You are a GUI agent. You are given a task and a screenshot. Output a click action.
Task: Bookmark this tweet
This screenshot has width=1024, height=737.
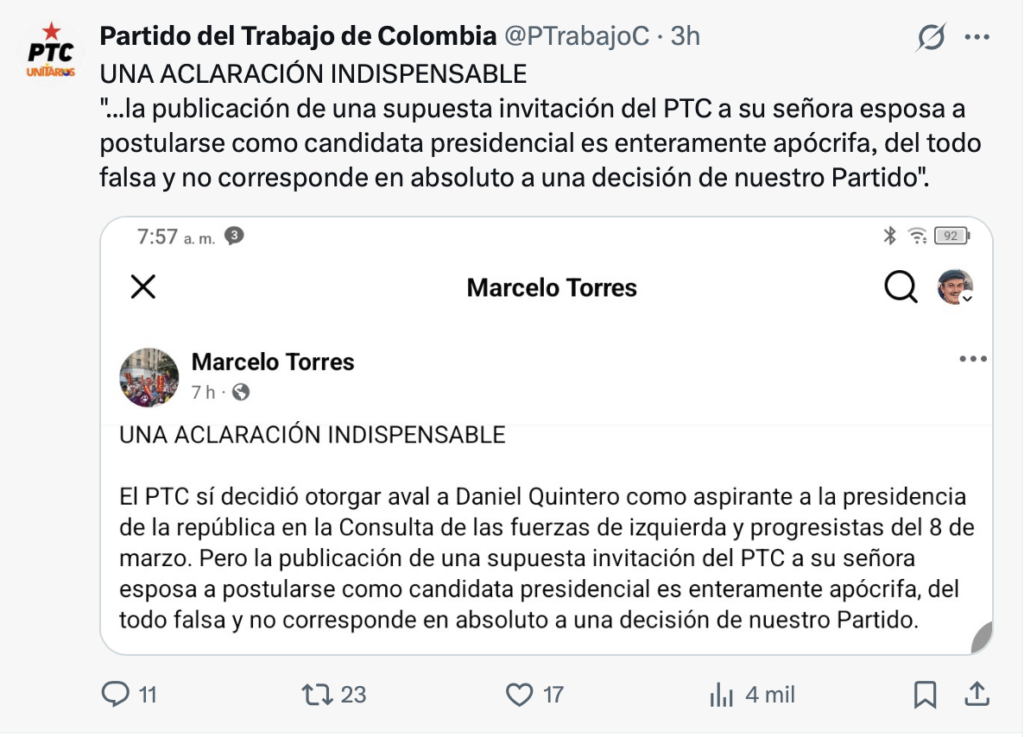point(925,694)
